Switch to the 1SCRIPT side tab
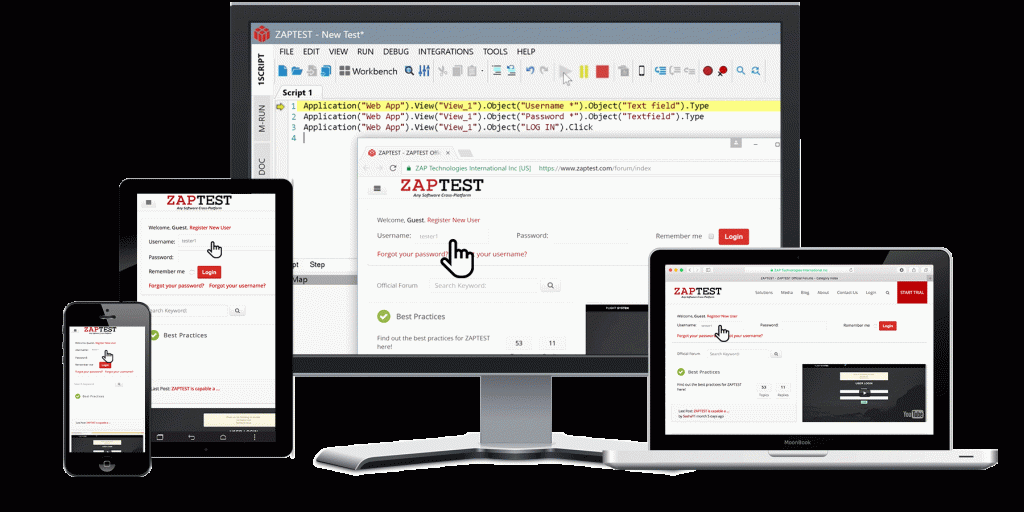1024x512 pixels. pyautogui.click(x=261, y=69)
